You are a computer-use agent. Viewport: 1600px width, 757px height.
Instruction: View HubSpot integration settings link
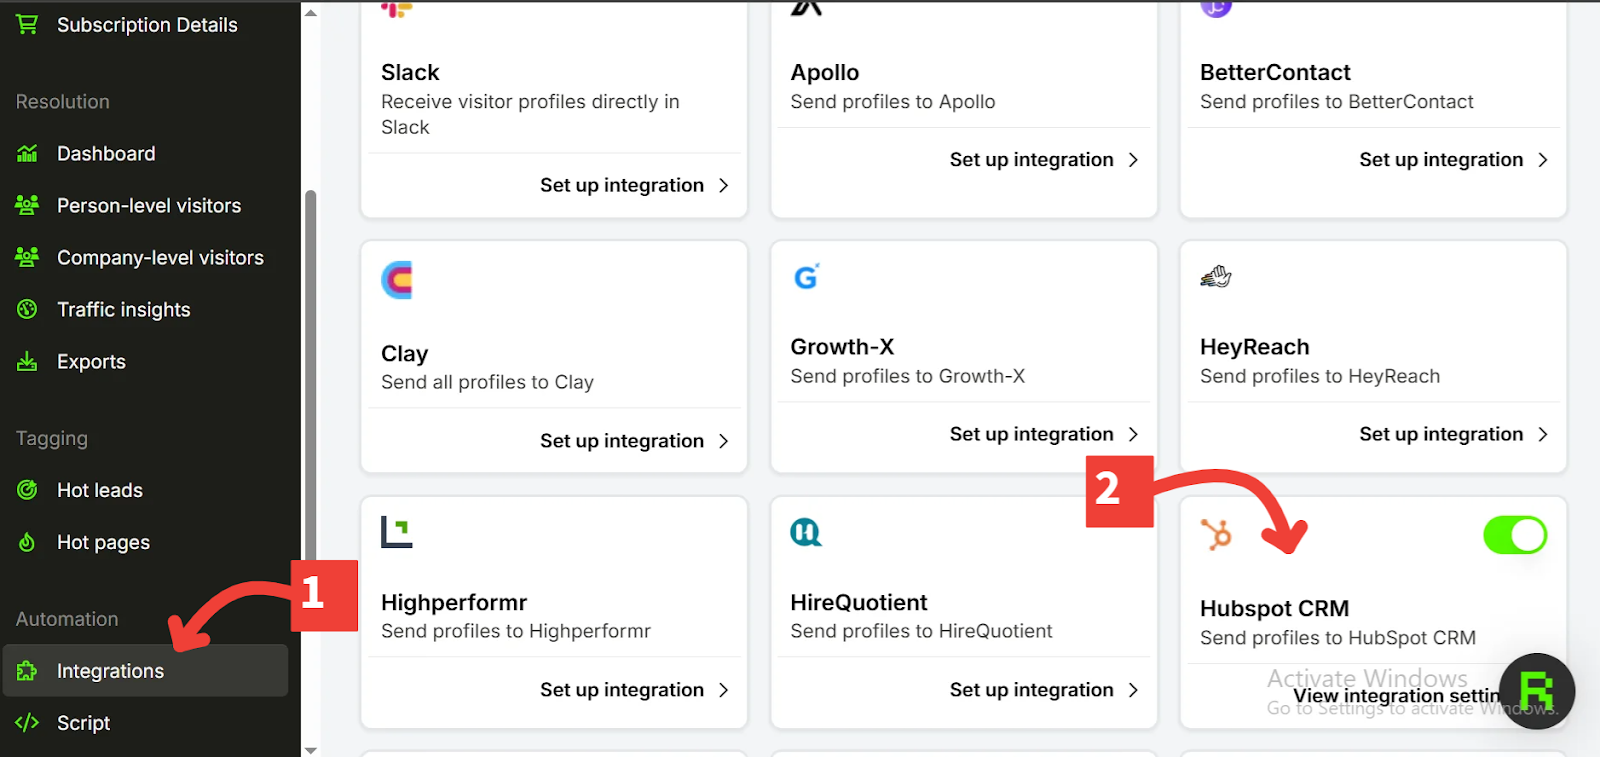click(x=1396, y=695)
